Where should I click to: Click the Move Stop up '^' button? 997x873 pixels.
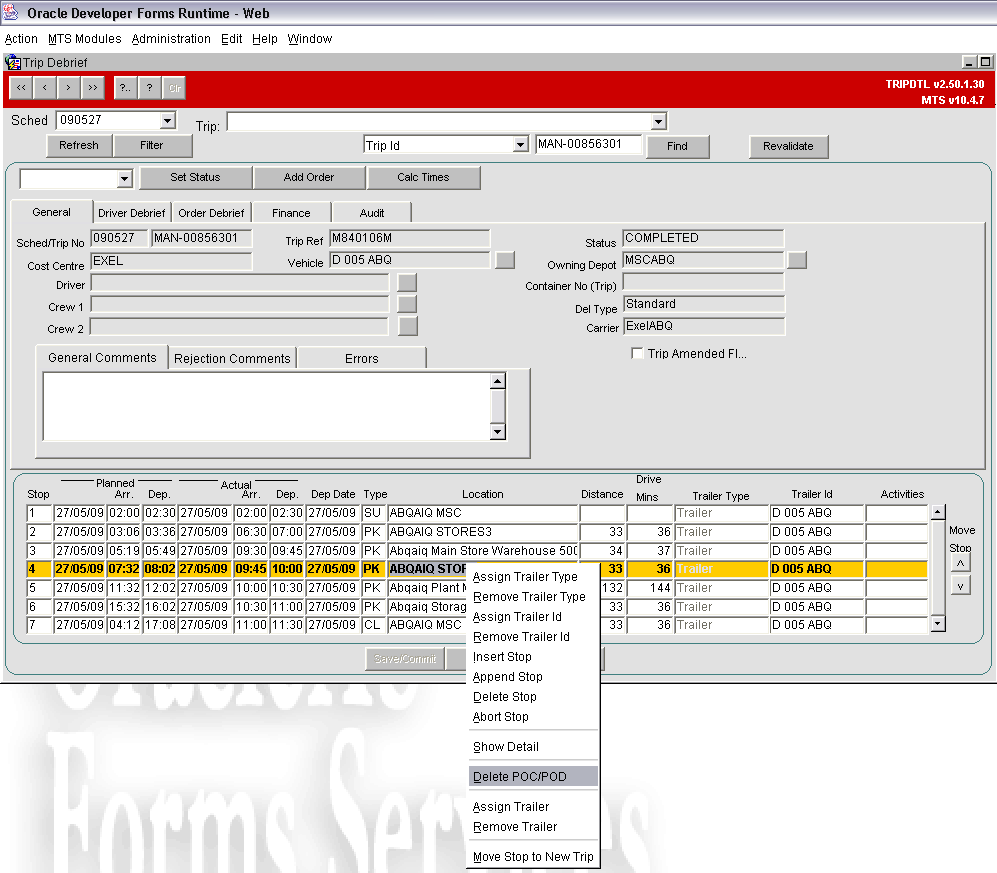(960, 563)
